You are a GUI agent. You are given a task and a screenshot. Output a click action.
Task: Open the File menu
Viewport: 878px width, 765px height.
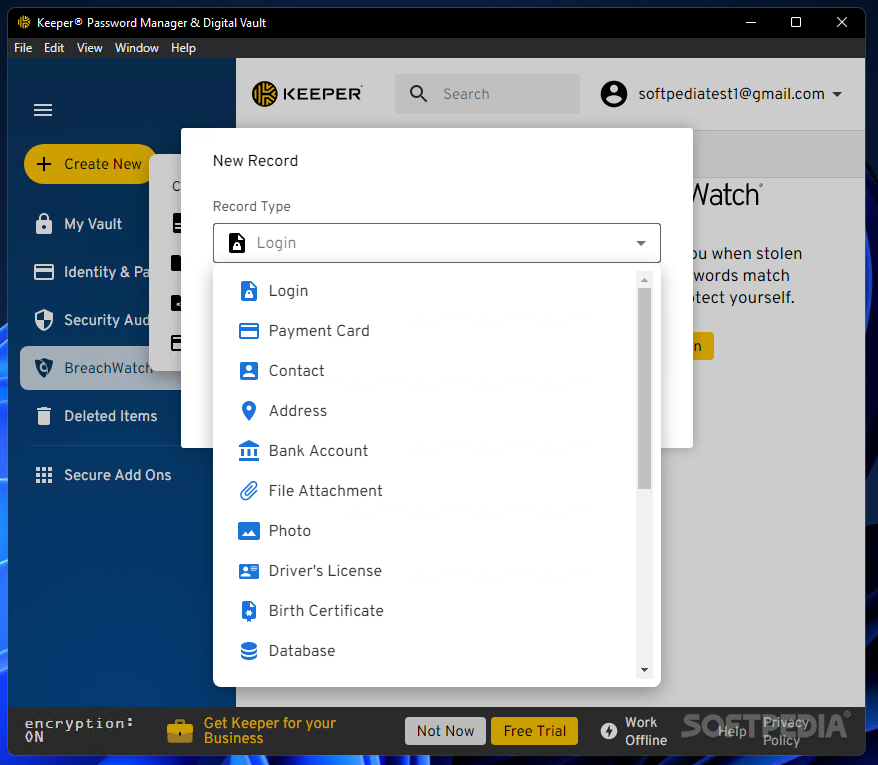pos(23,48)
